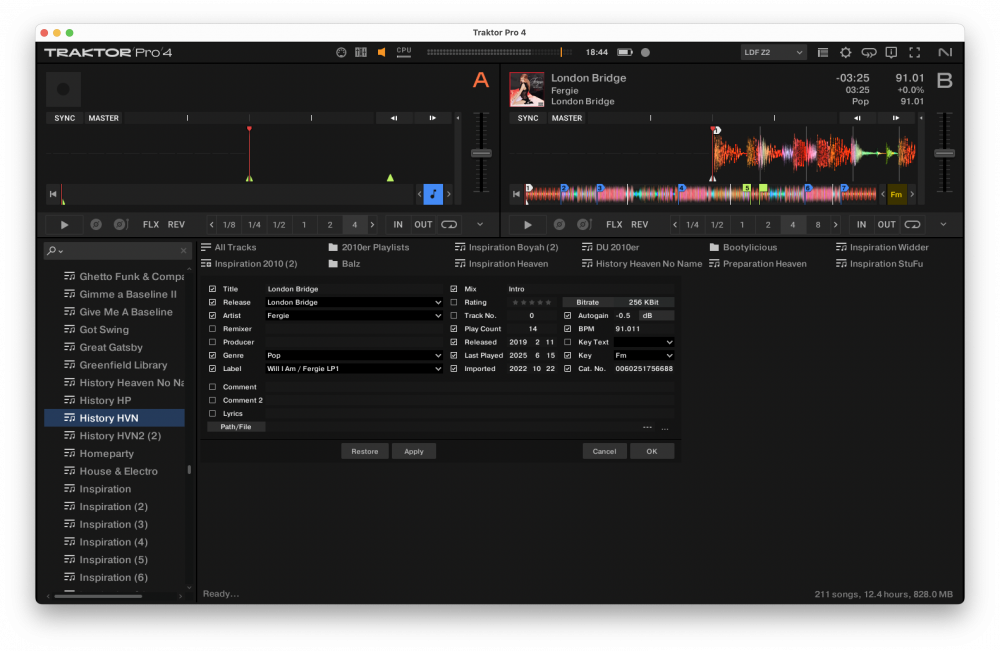
Task: Click deck A cue button icon
Action: [x=96, y=224]
